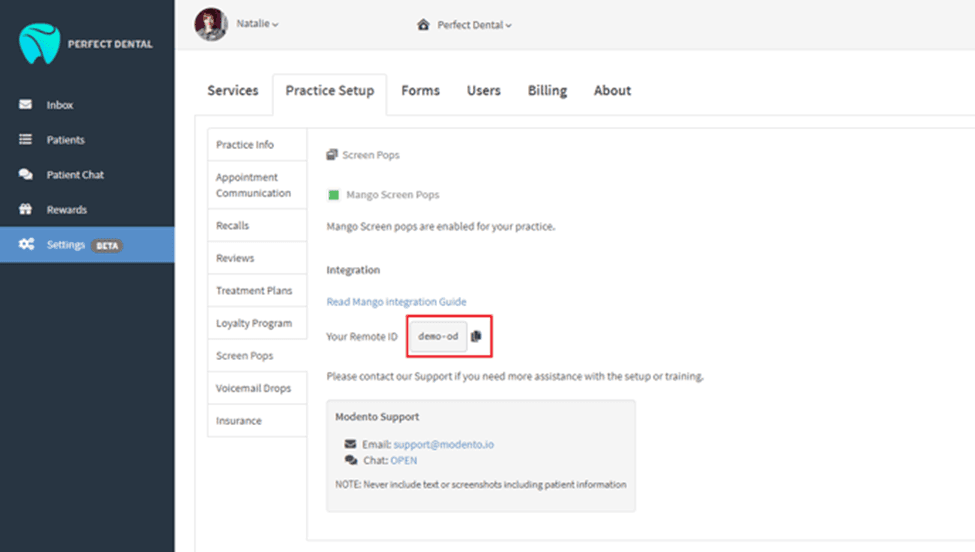Click the Patients list icon
Screen dimensions: 975x552
(25, 139)
